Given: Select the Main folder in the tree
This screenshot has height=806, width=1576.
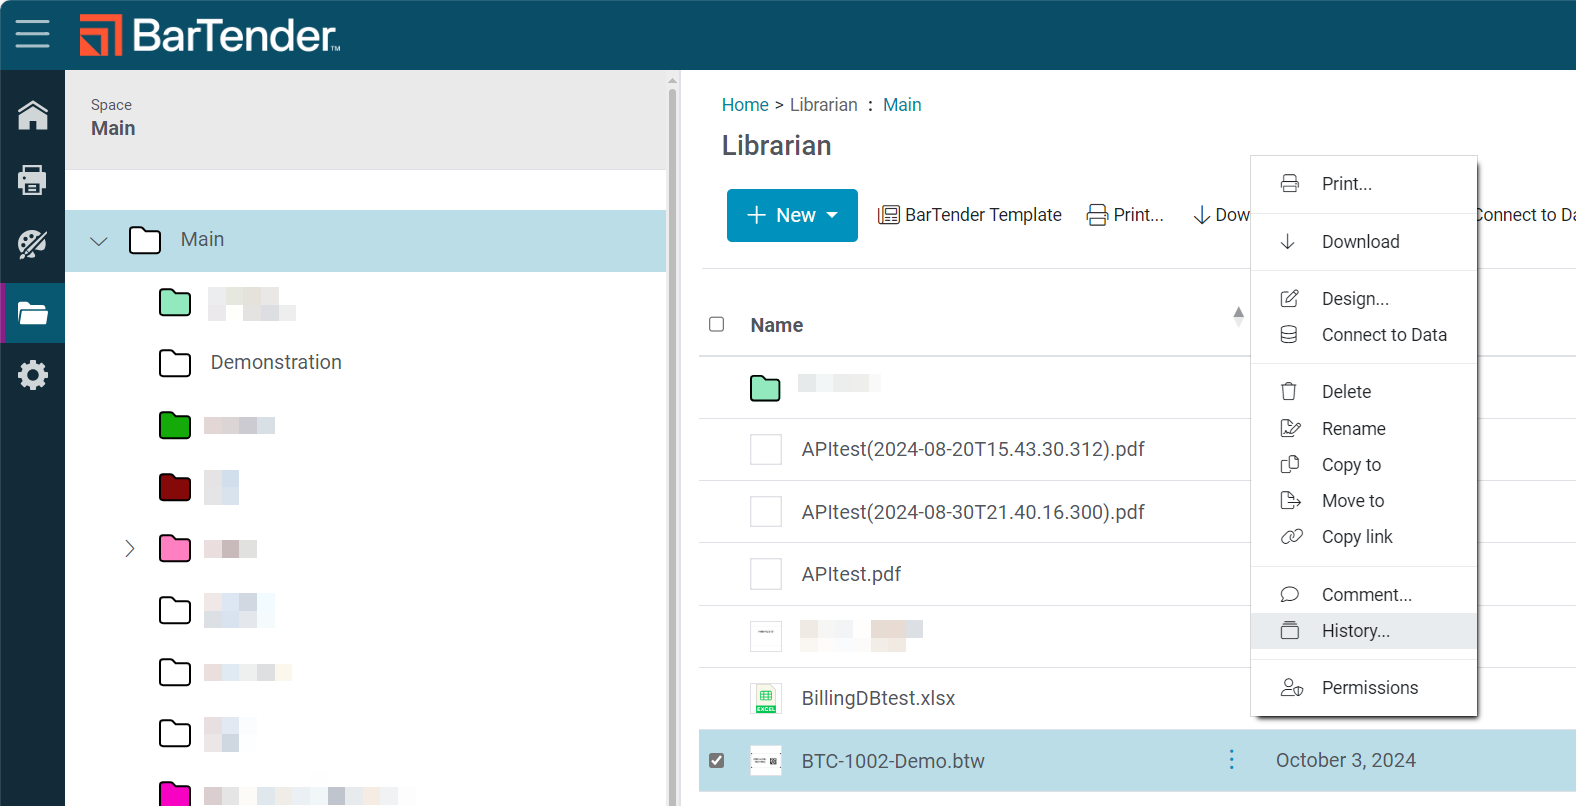Looking at the screenshot, I should click(365, 240).
